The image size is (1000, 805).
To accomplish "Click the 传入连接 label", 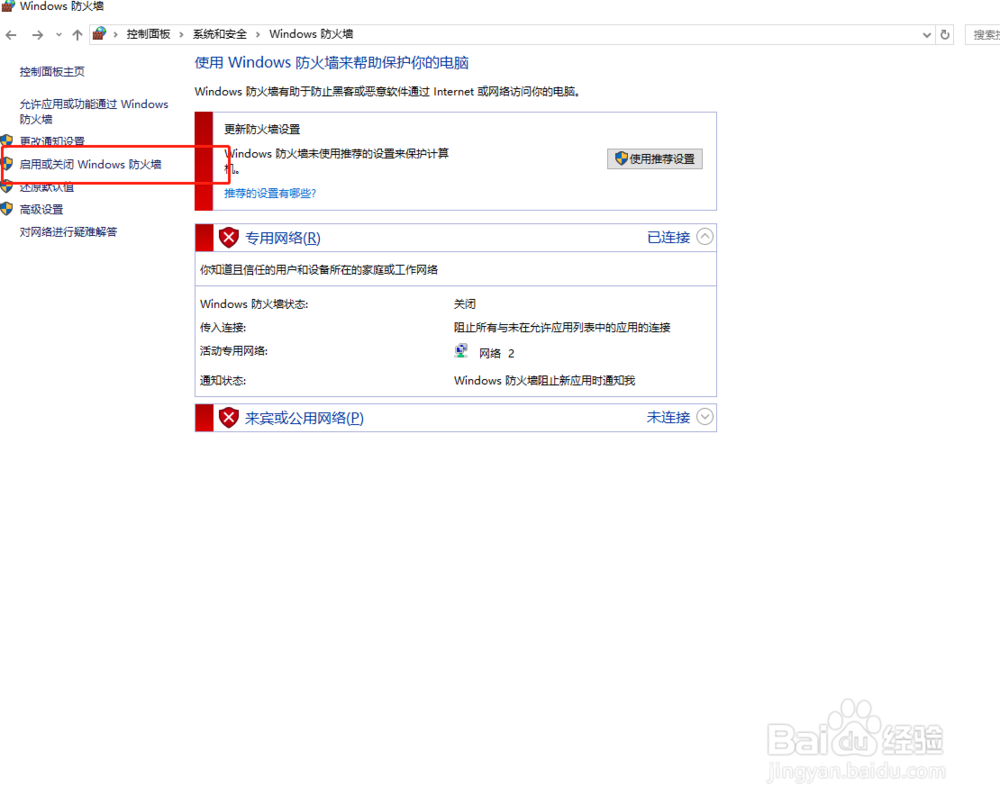I will tap(223, 327).
